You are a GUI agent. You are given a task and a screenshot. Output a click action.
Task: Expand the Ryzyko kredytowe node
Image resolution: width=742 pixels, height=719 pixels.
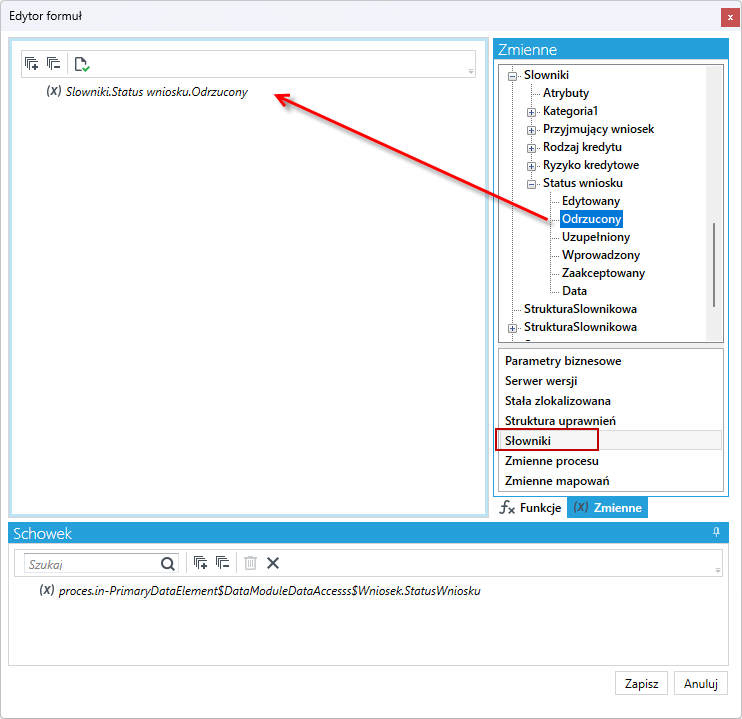click(x=531, y=166)
